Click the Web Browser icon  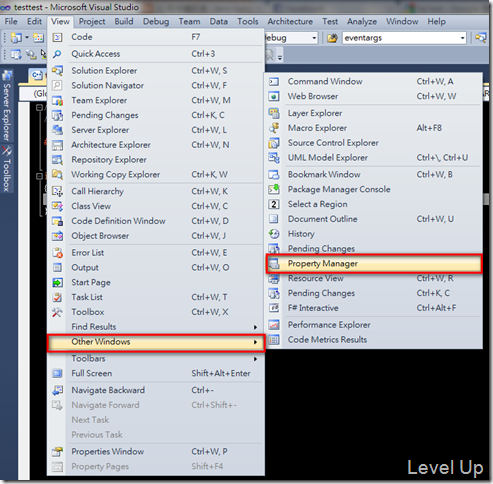(x=274, y=96)
